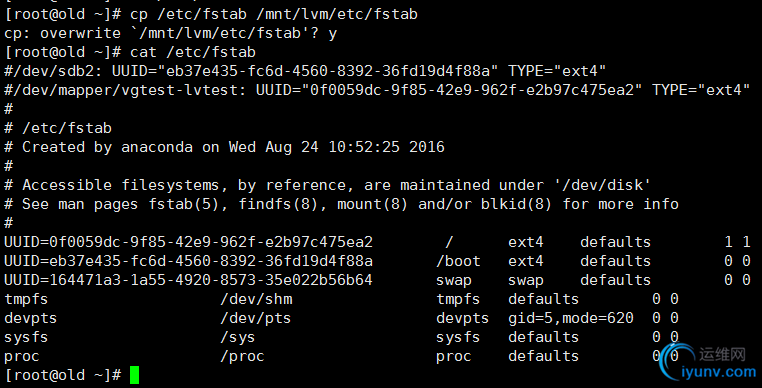
Task: Click the /proc mount point
Action: tap(242, 356)
